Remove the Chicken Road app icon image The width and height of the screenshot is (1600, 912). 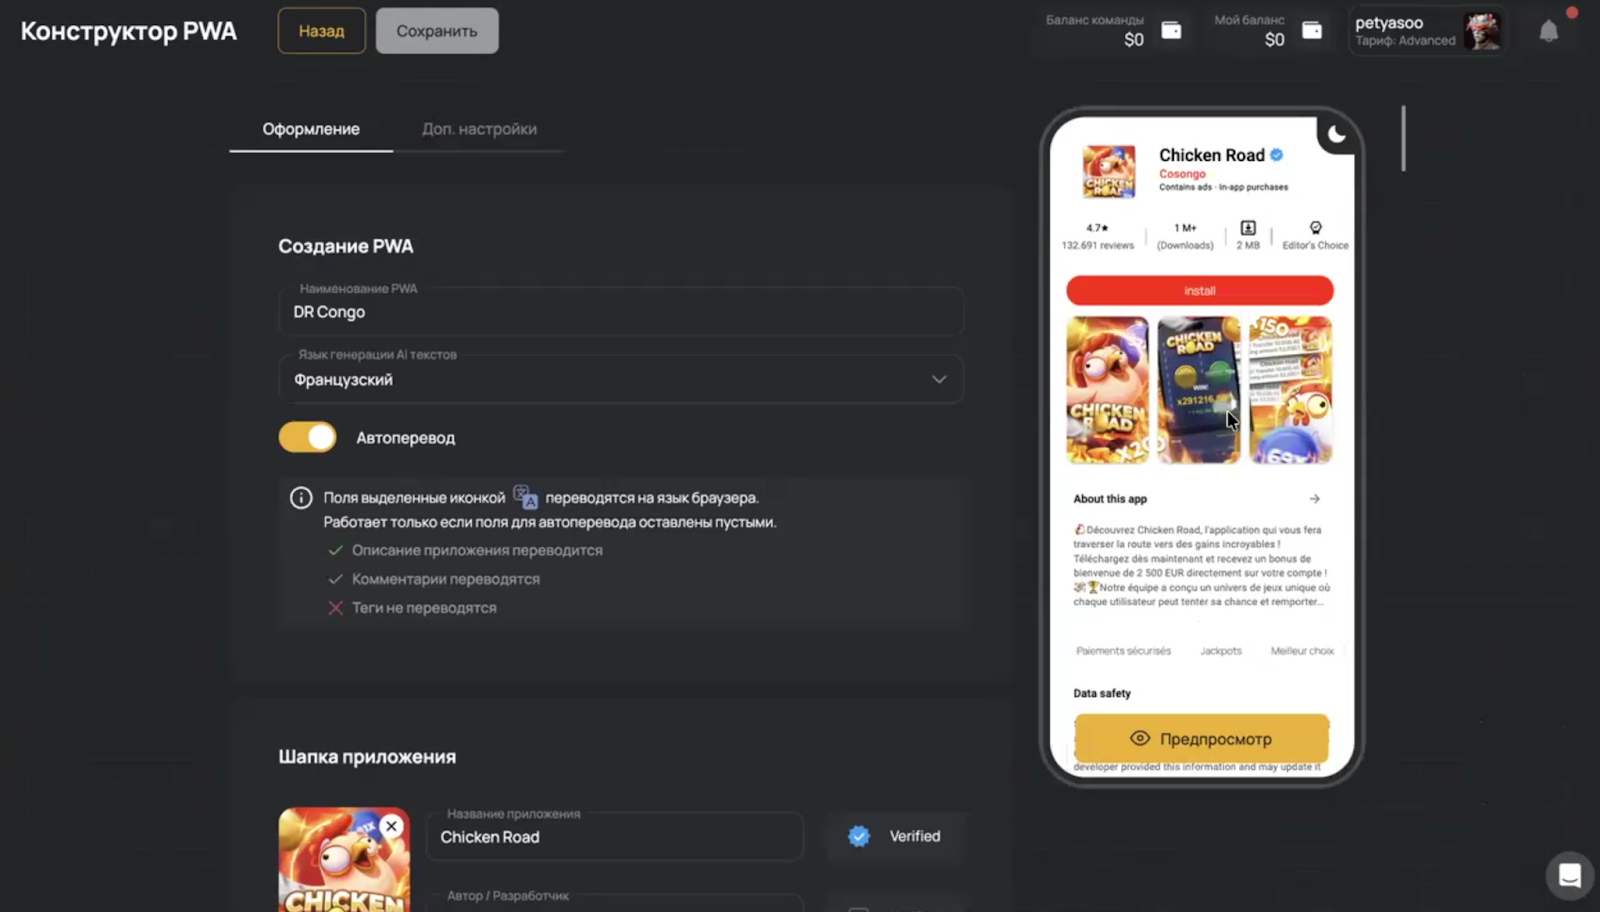click(391, 826)
